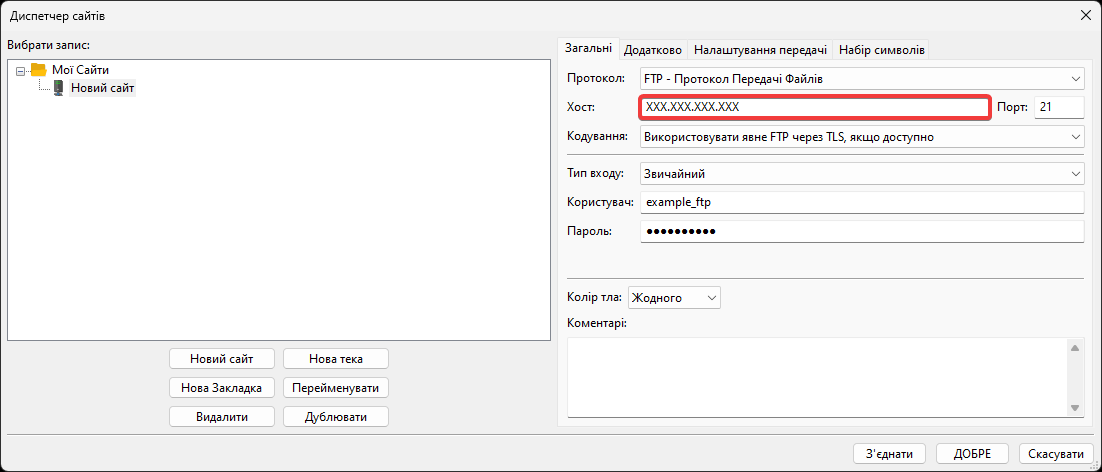1102x472 pixels.
Task: Open the Кодування dropdown
Action: click(861, 136)
